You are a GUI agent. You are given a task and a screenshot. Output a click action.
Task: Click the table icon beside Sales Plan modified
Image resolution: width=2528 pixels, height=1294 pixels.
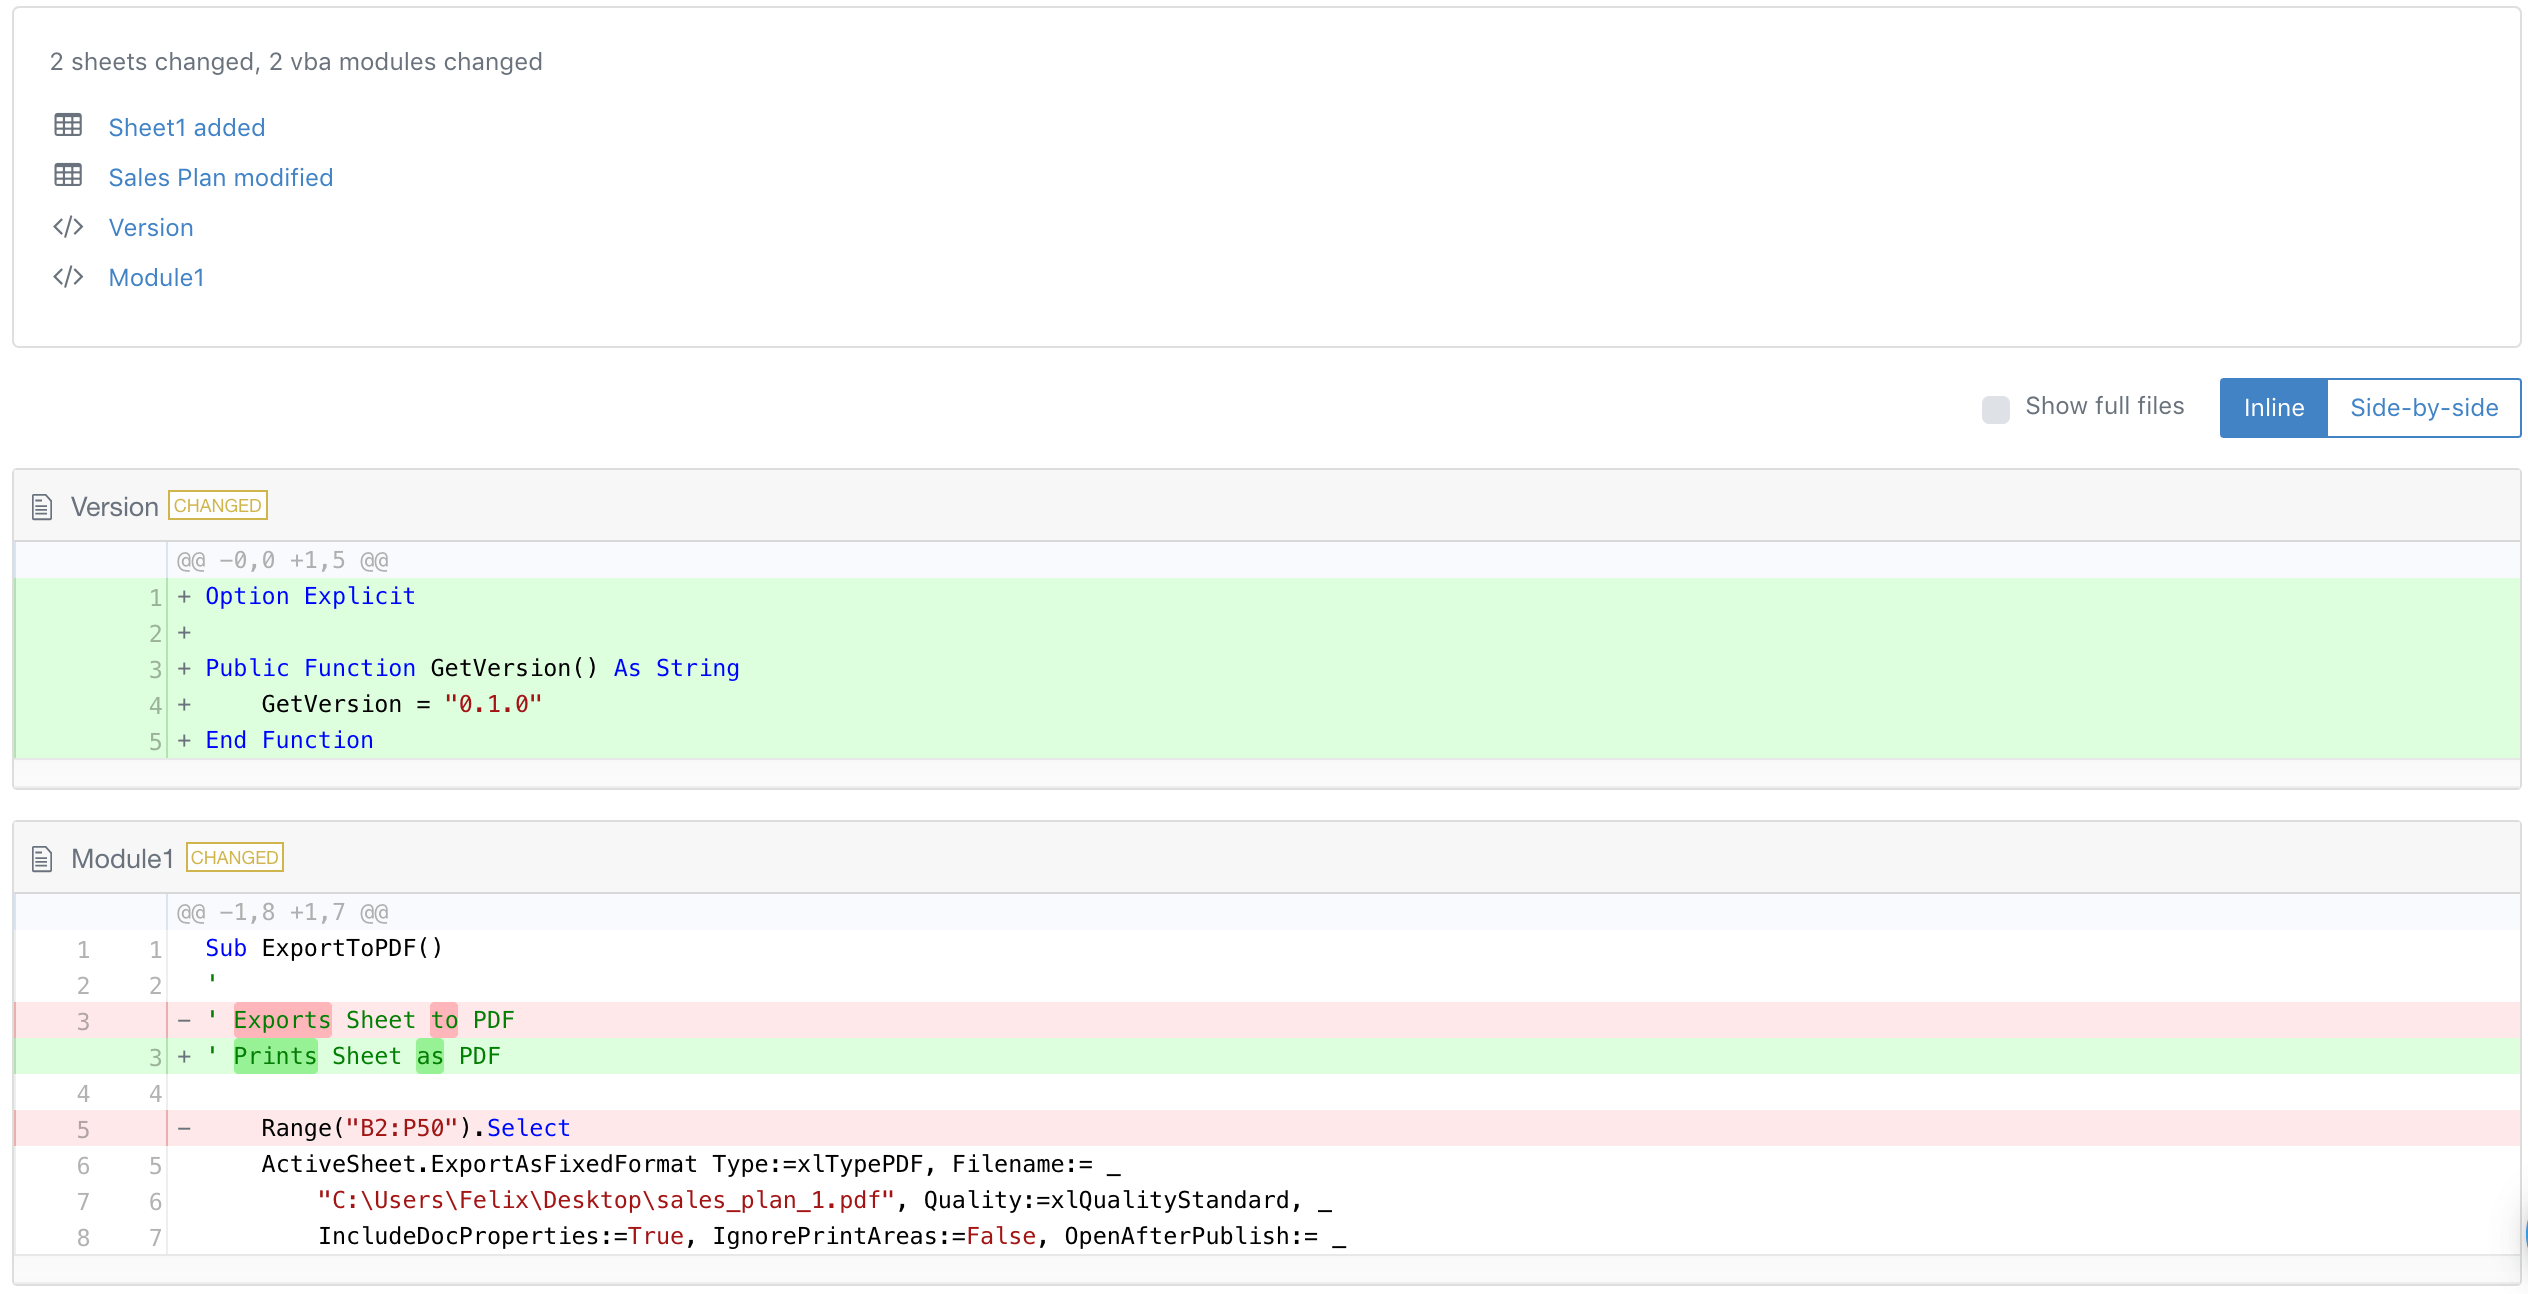68,176
